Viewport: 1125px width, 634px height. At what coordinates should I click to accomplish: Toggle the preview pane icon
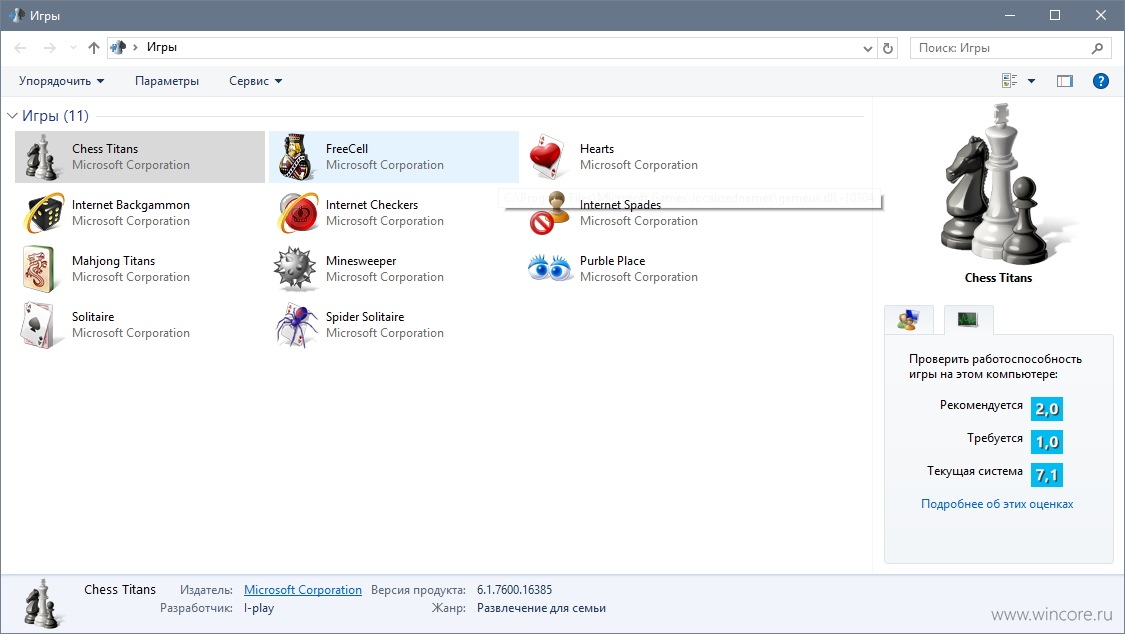[x=1065, y=81]
